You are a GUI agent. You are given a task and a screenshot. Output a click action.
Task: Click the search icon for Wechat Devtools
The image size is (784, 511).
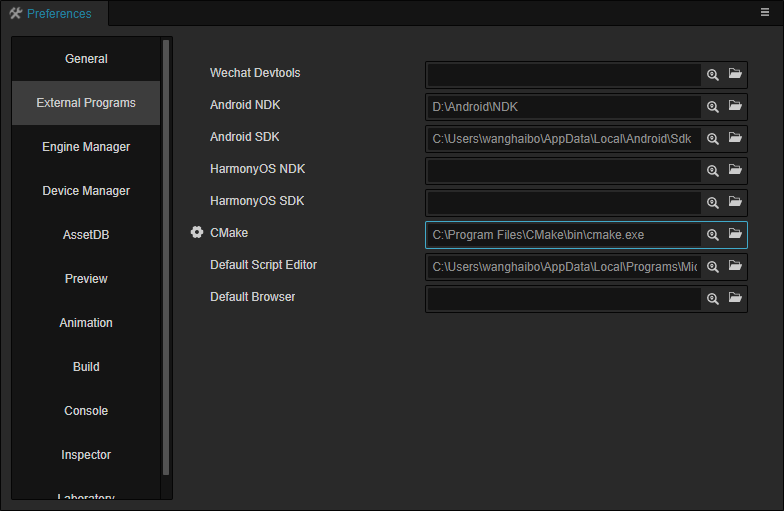tap(712, 75)
